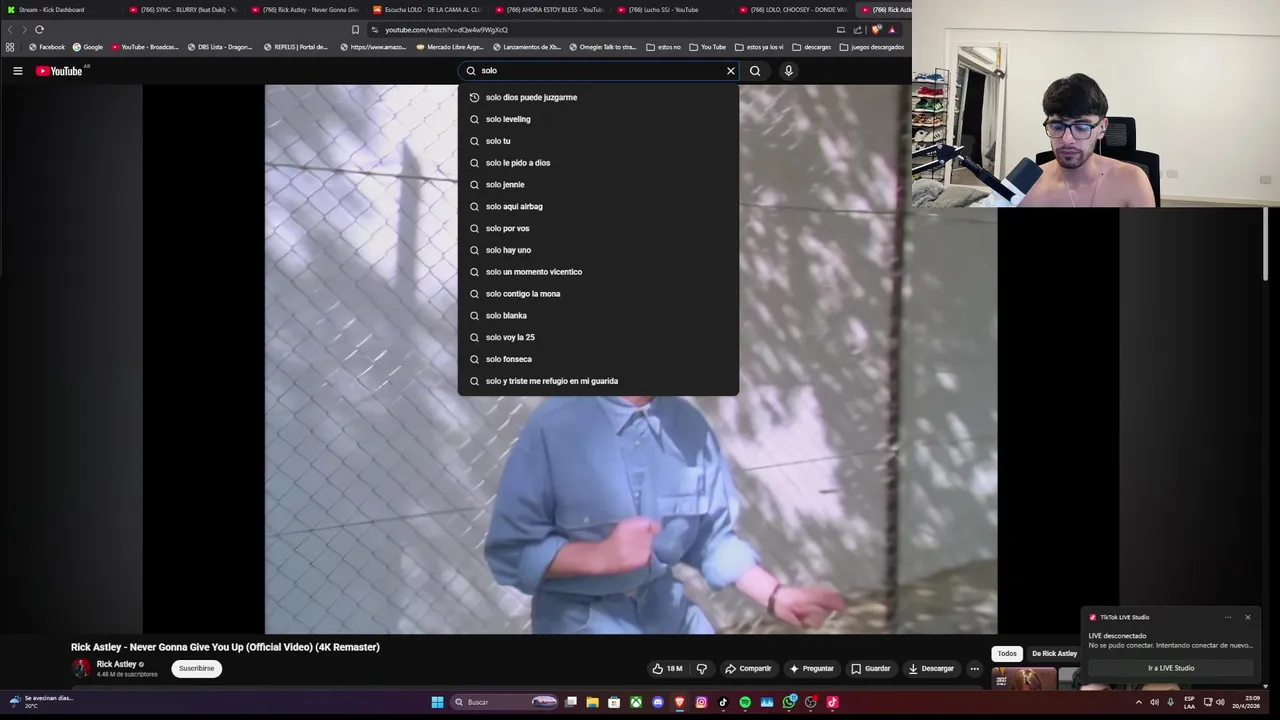Select the 'solo hay uno' suggestion
This screenshot has width=1280, height=720.
[598, 250]
